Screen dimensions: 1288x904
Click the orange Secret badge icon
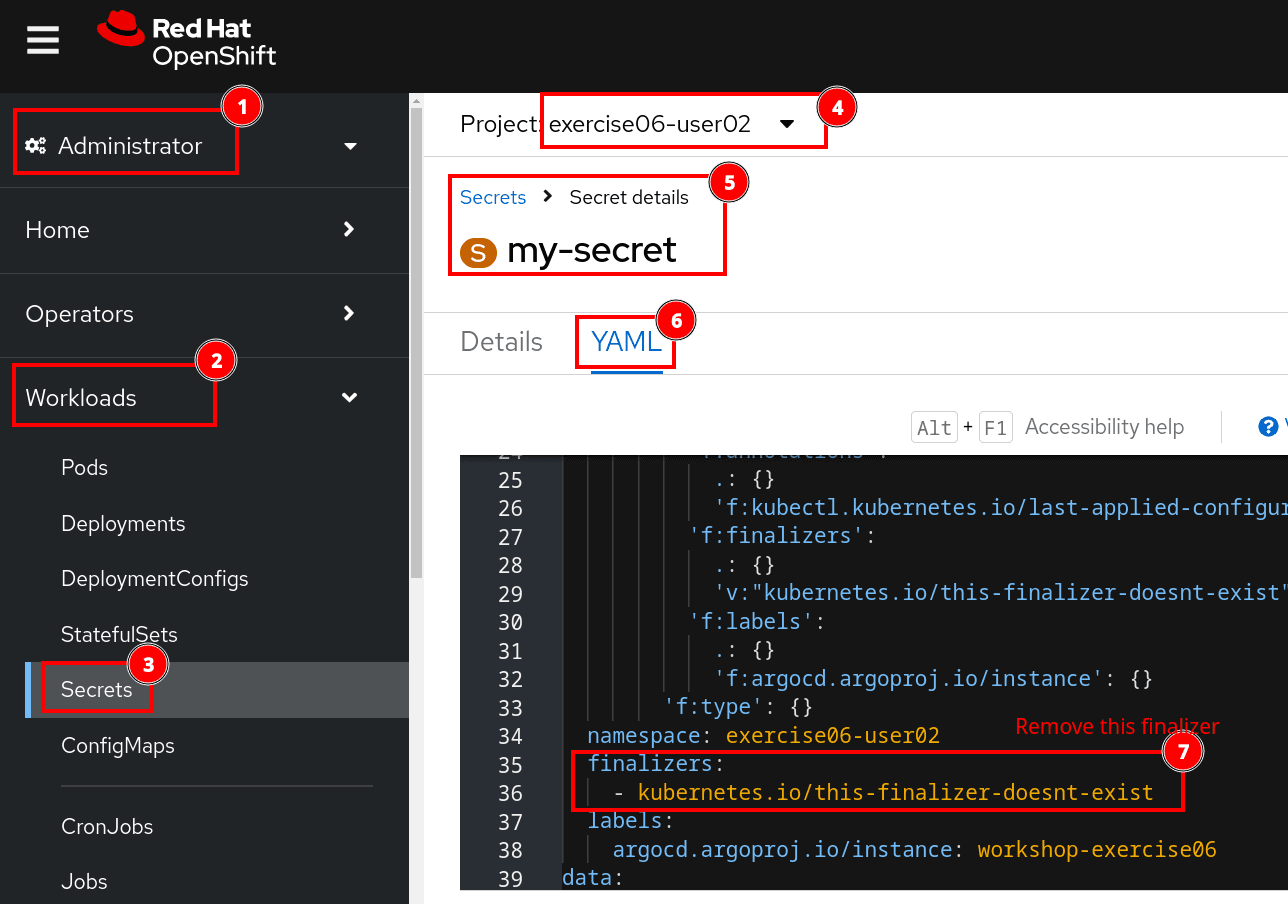pyautogui.click(x=478, y=253)
